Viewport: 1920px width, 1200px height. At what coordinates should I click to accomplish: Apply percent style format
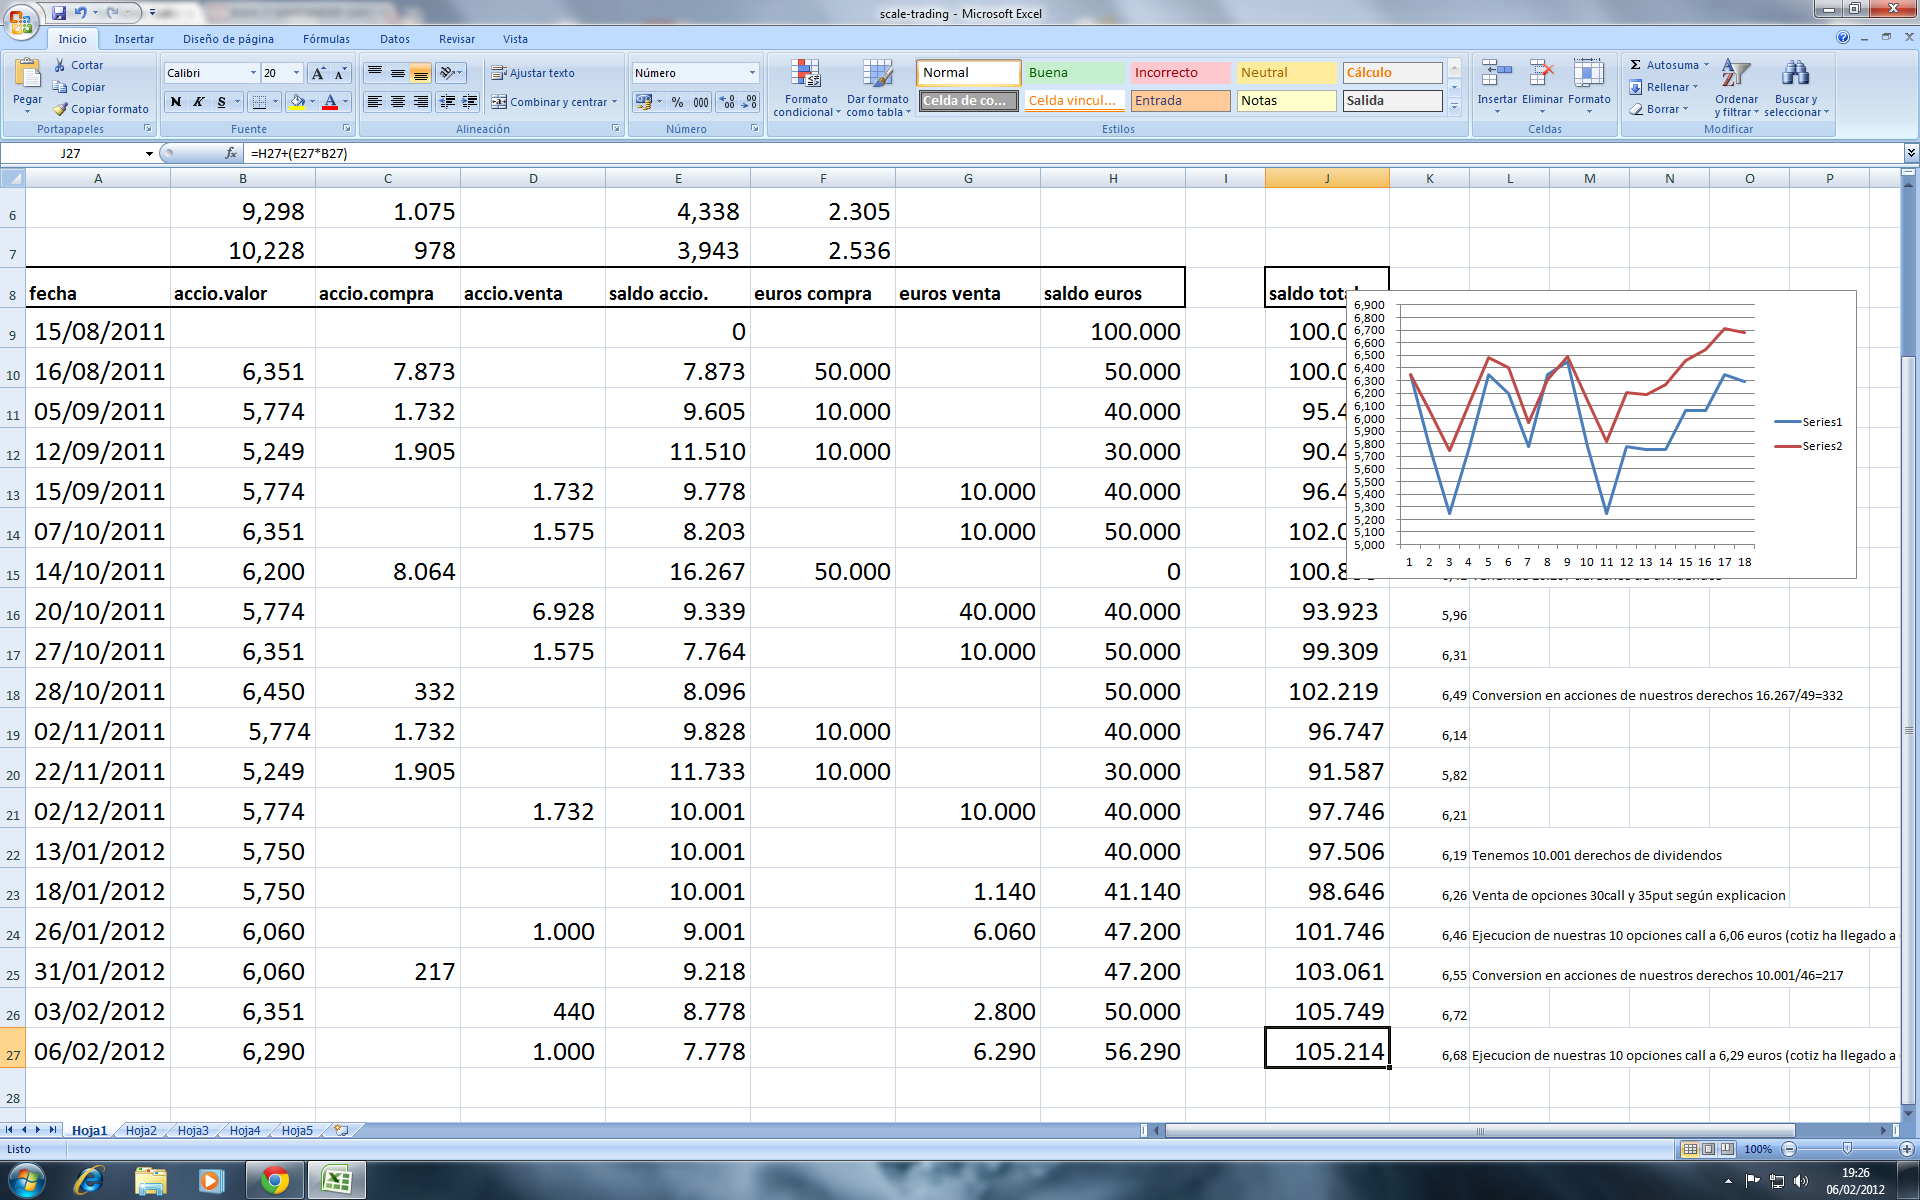(x=678, y=102)
